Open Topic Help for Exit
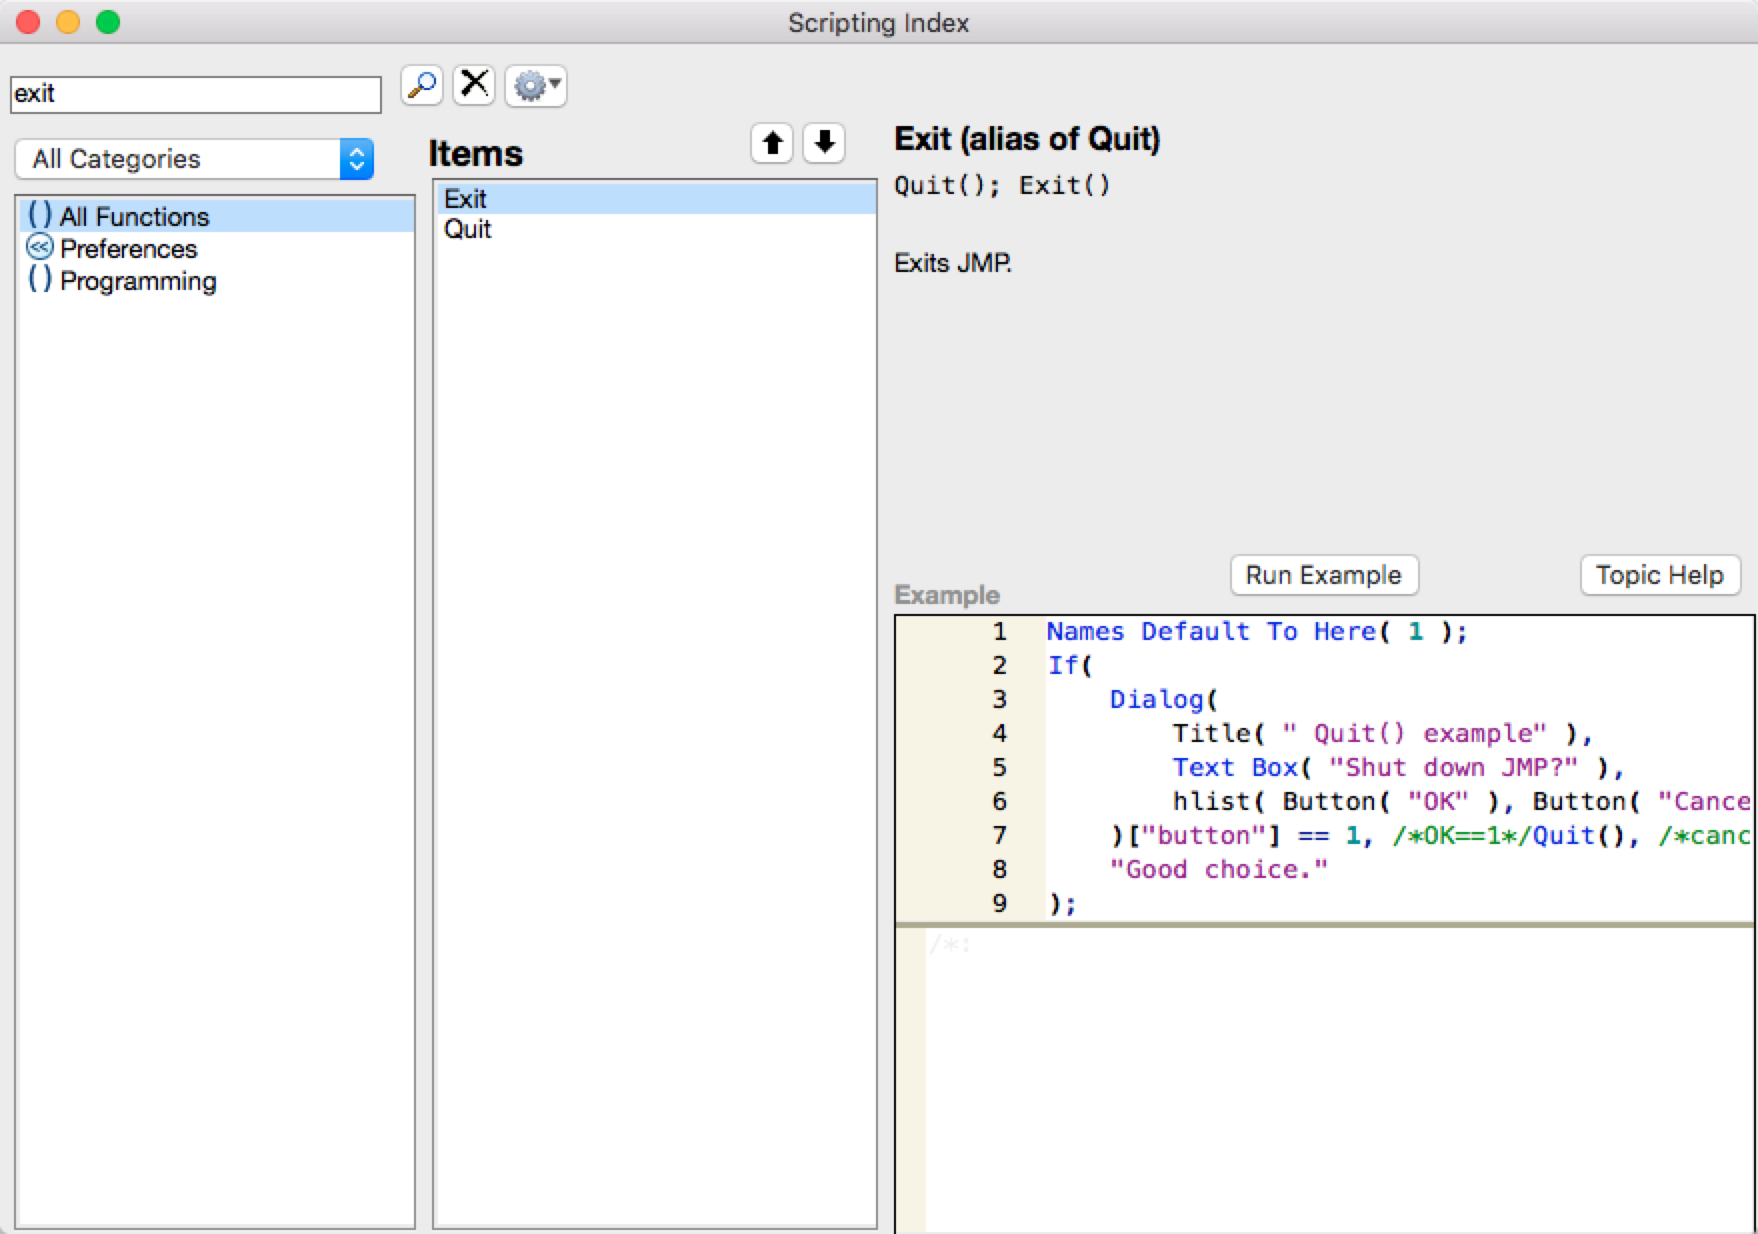The height and width of the screenshot is (1234, 1758). (x=1659, y=575)
